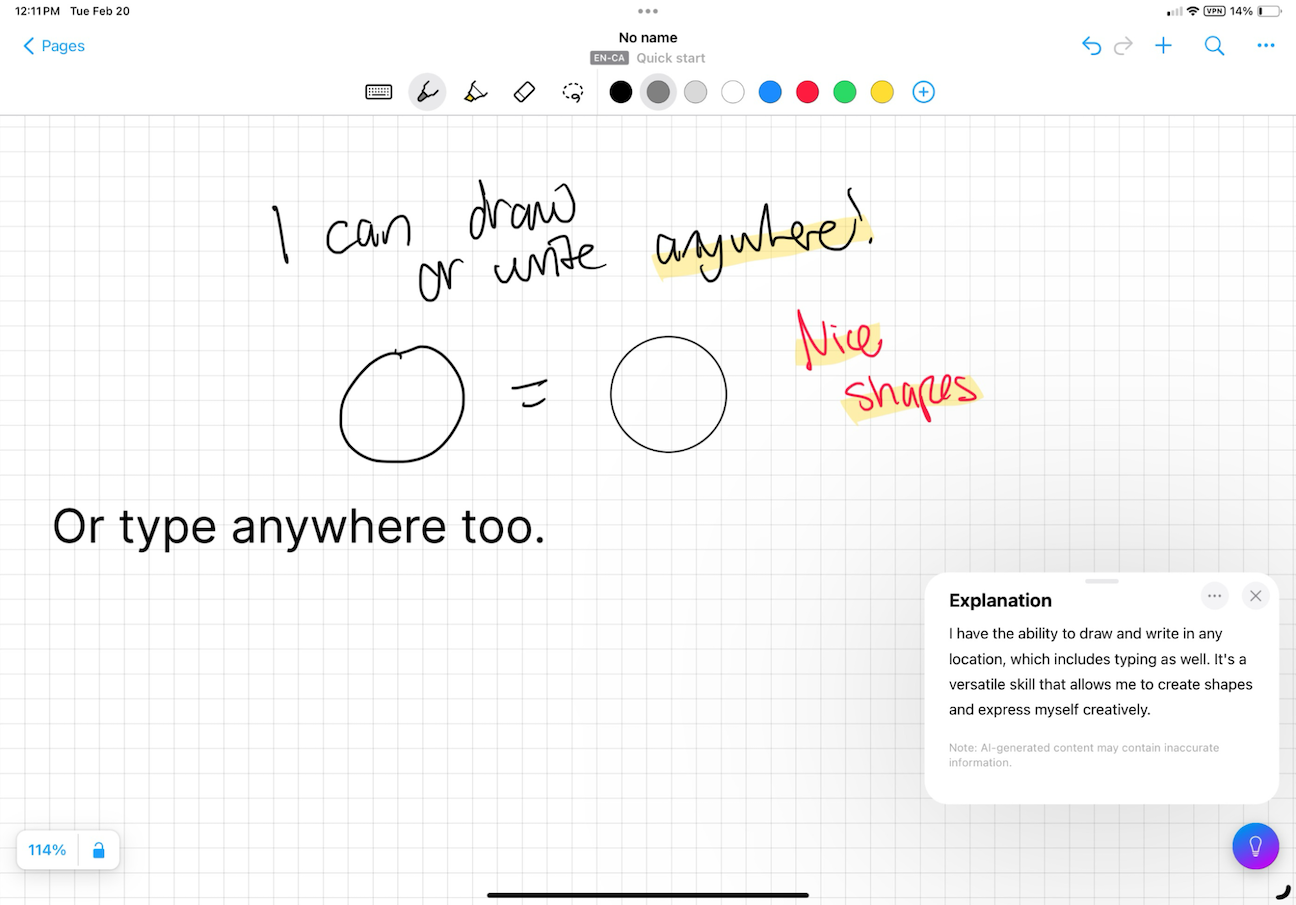The height and width of the screenshot is (905, 1296).
Task: Open Explanation panel options menu
Action: coord(1215,596)
